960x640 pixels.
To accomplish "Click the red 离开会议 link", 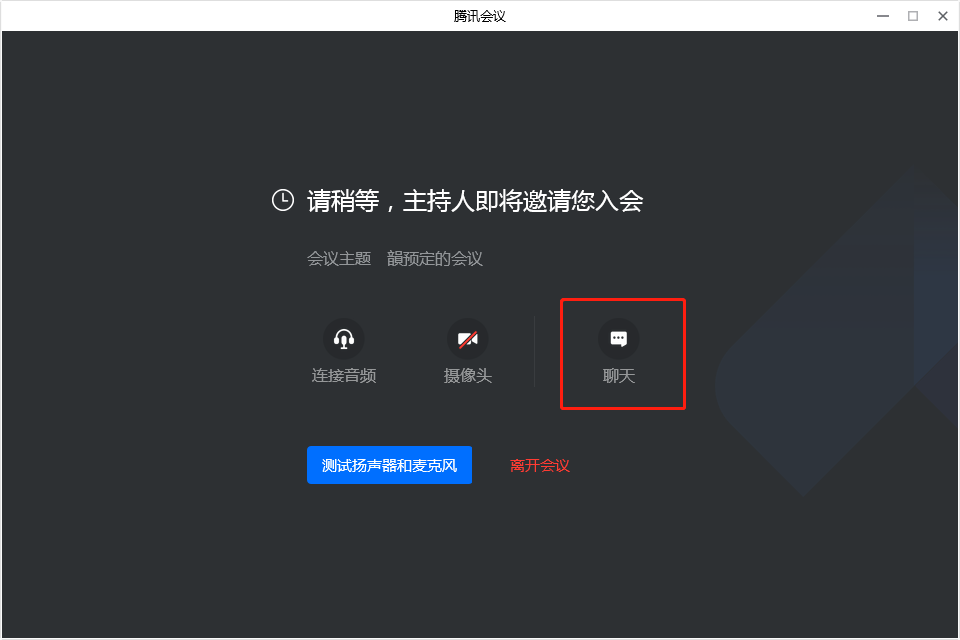I will [540, 465].
